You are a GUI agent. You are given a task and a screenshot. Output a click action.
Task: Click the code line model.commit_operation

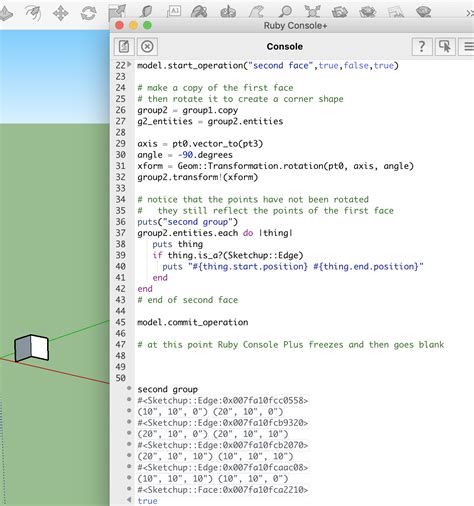coord(193,322)
